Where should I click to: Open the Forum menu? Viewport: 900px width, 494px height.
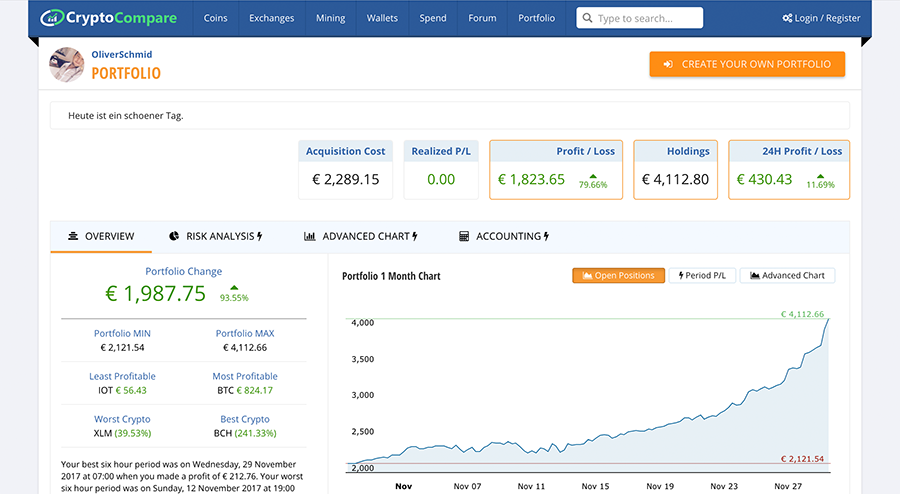[482, 18]
